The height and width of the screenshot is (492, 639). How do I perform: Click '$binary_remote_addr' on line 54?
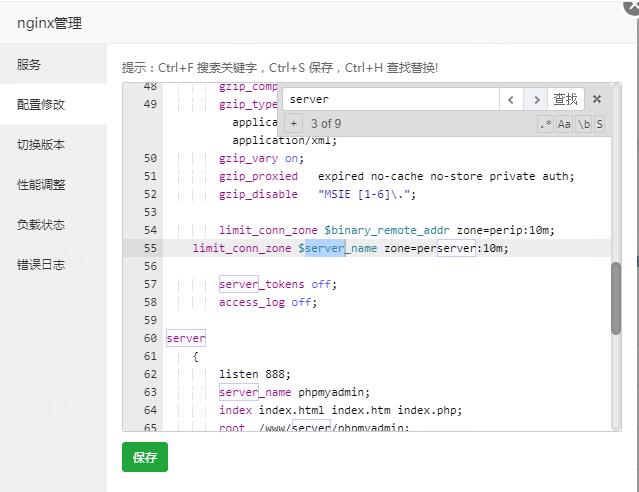click(x=387, y=230)
